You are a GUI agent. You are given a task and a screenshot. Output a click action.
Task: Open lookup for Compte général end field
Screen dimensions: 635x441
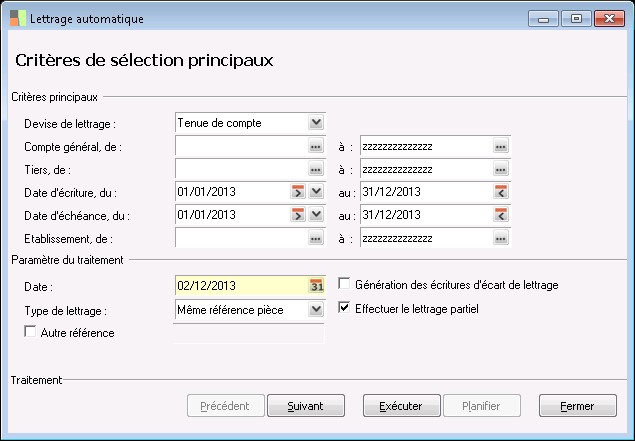coord(501,146)
